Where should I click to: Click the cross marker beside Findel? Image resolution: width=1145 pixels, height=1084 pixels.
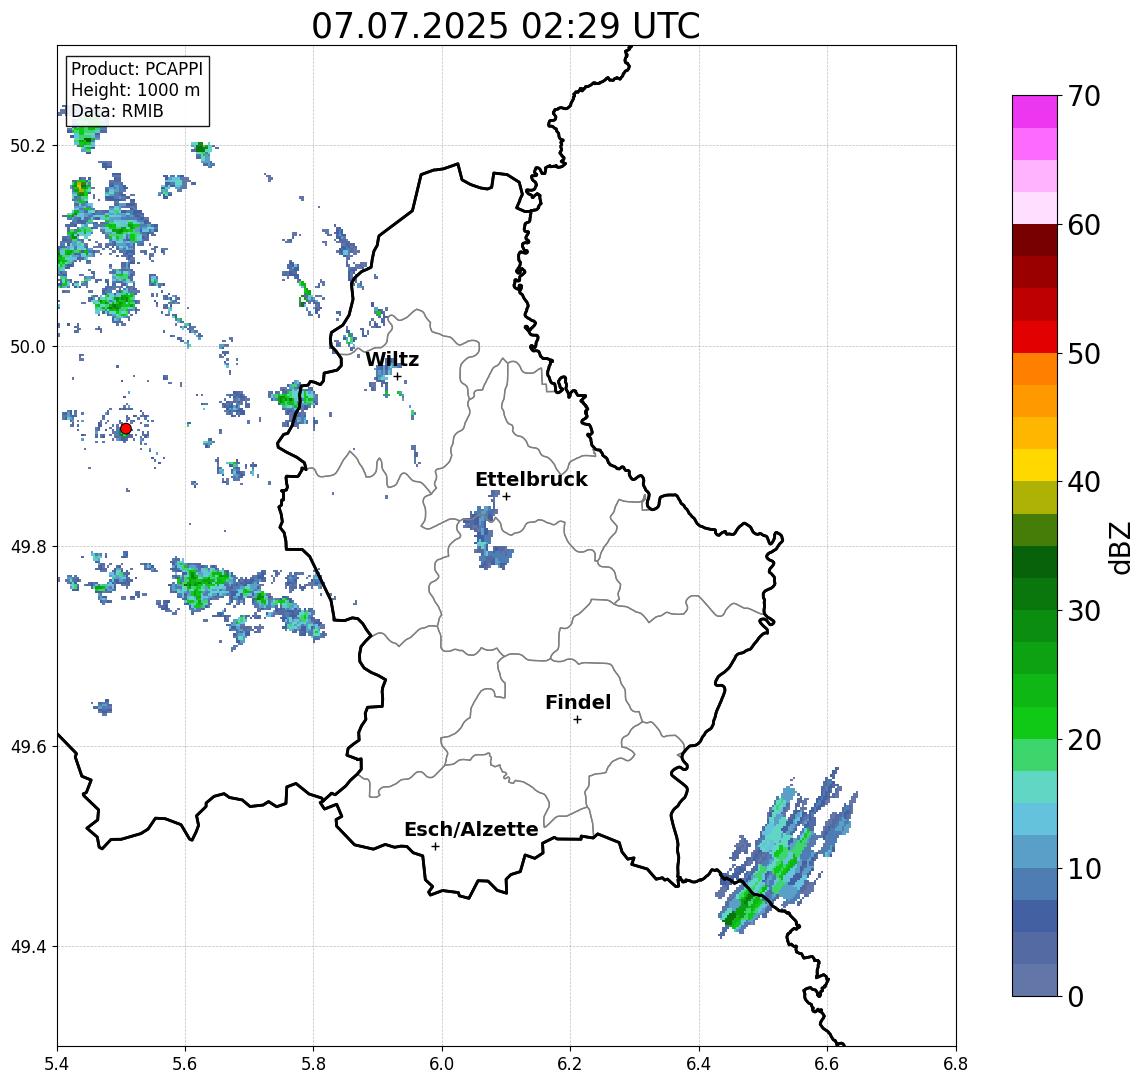577,720
